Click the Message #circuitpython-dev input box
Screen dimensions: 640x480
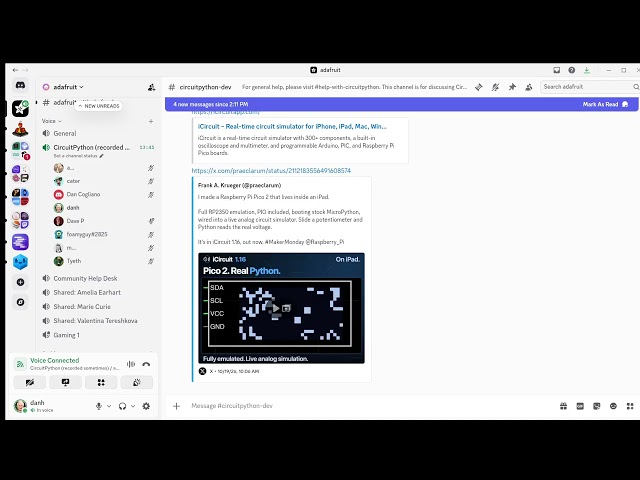point(367,406)
